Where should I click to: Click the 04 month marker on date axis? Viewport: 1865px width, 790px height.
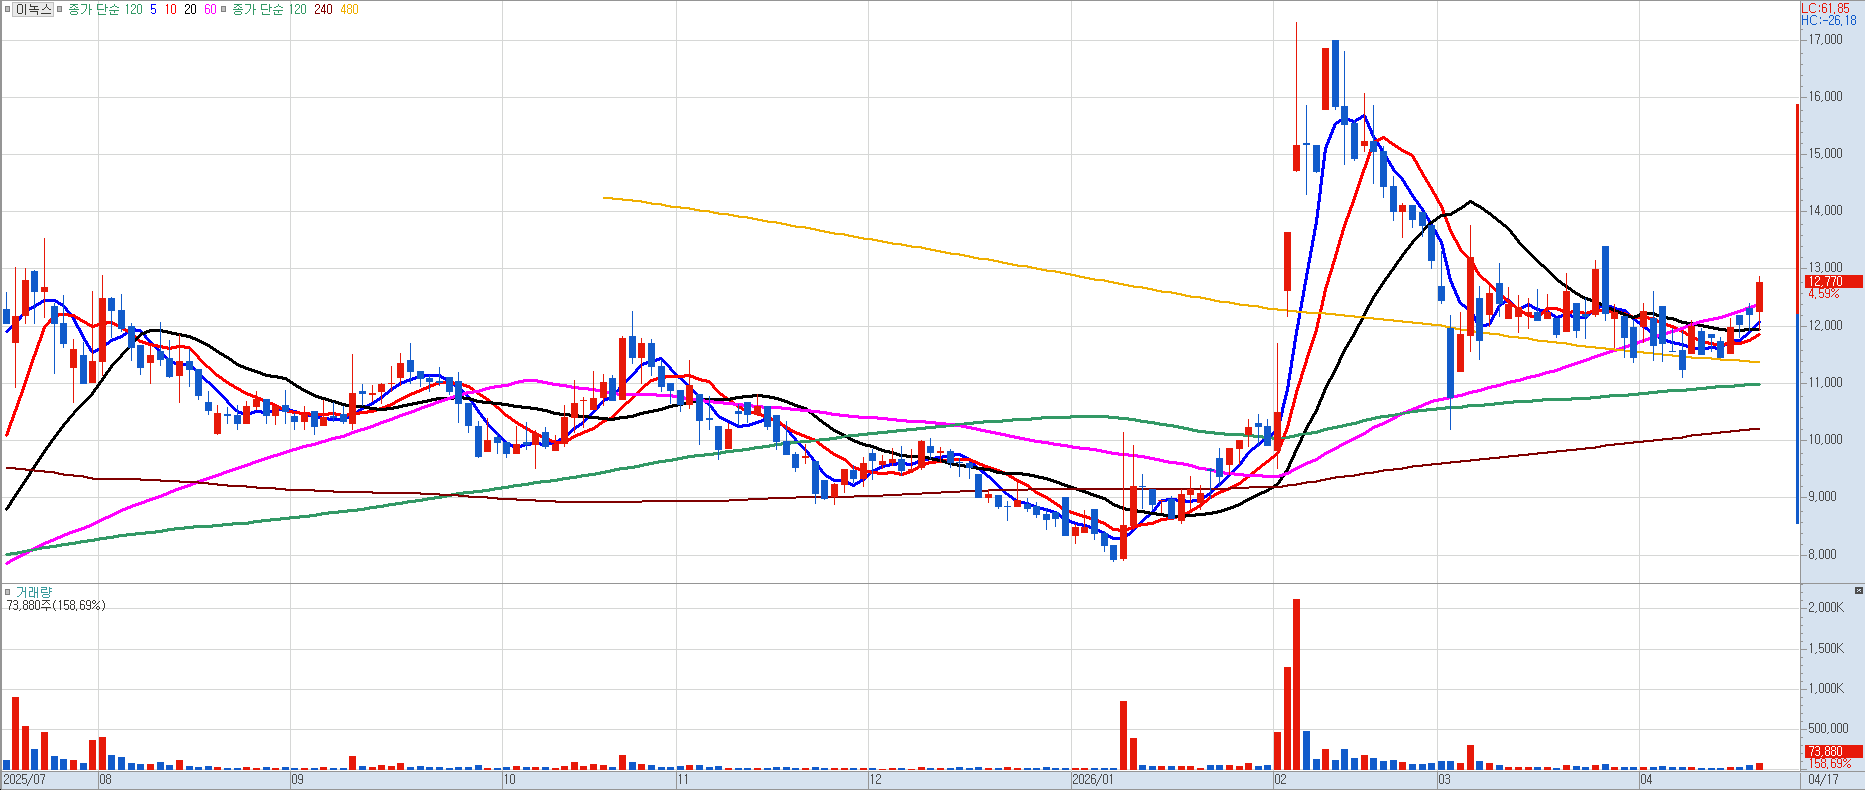pos(1646,779)
